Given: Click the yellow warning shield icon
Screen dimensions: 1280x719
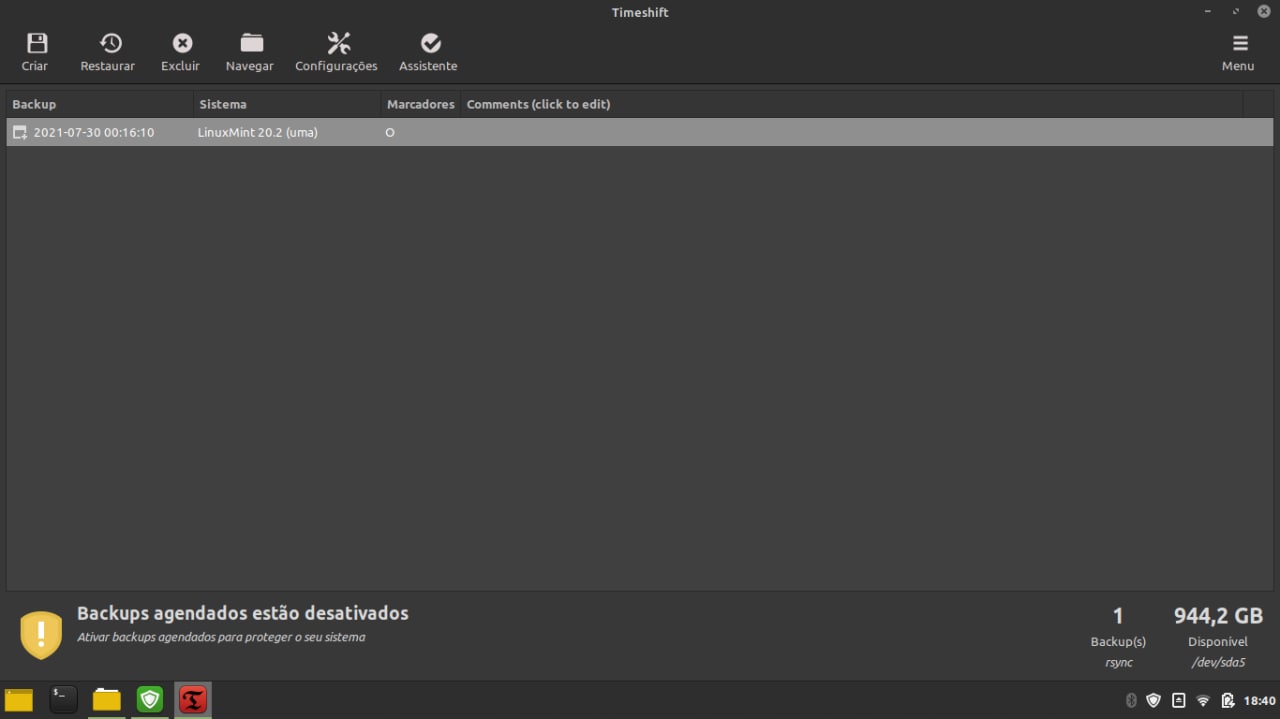Looking at the screenshot, I should [41, 635].
